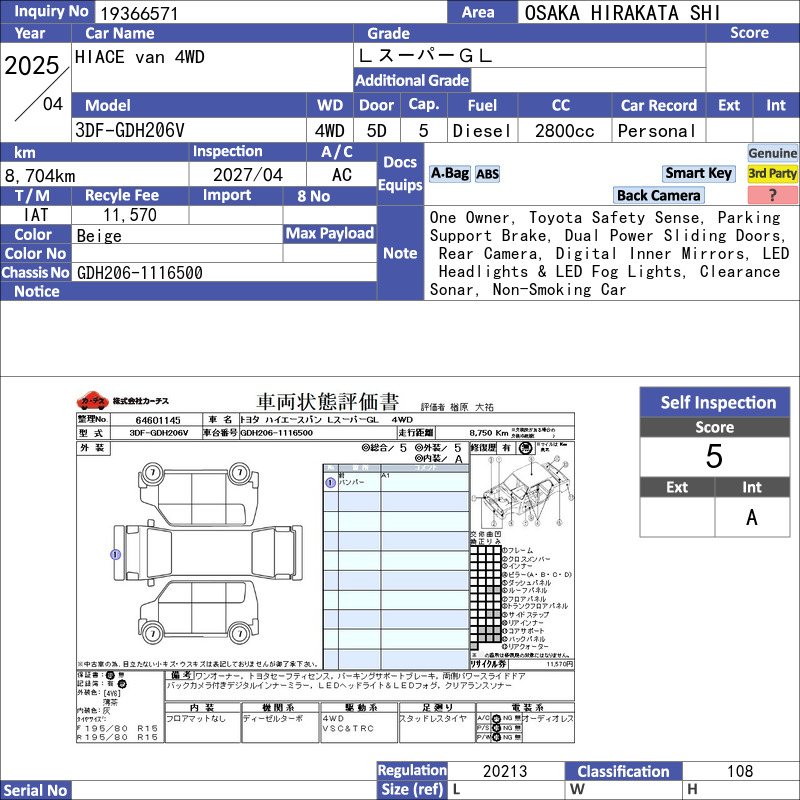The height and width of the screenshot is (800, 800).
Task: Select chassis number GDH206-1116500 in top table
Action: 140,273
